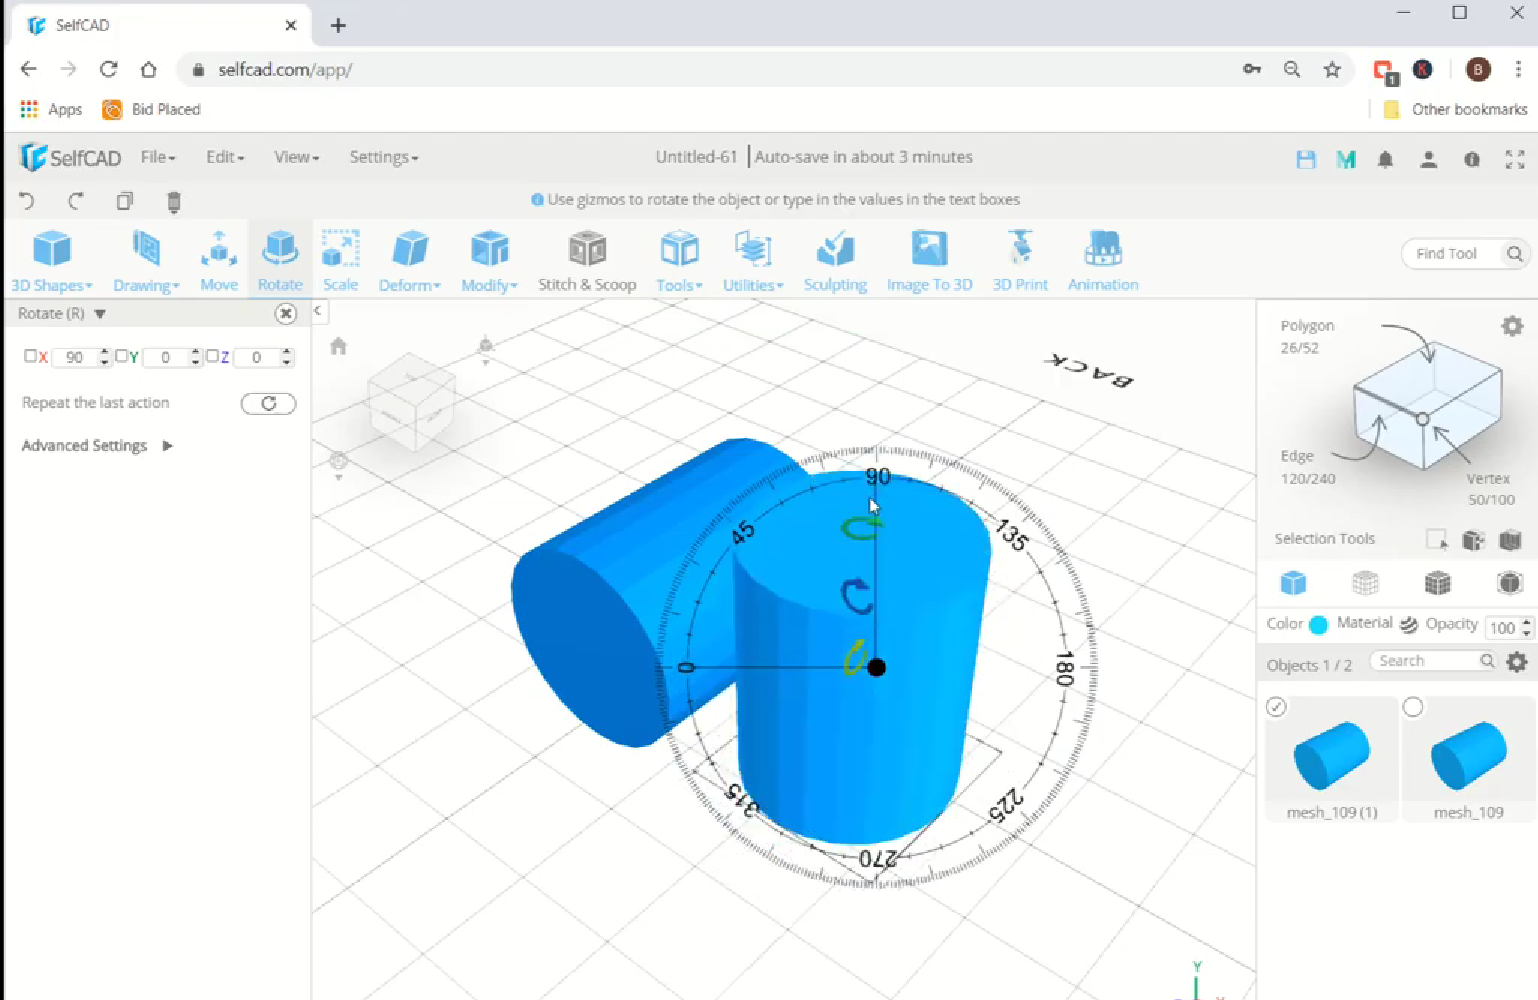Open the info help icon

(1472, 159)
